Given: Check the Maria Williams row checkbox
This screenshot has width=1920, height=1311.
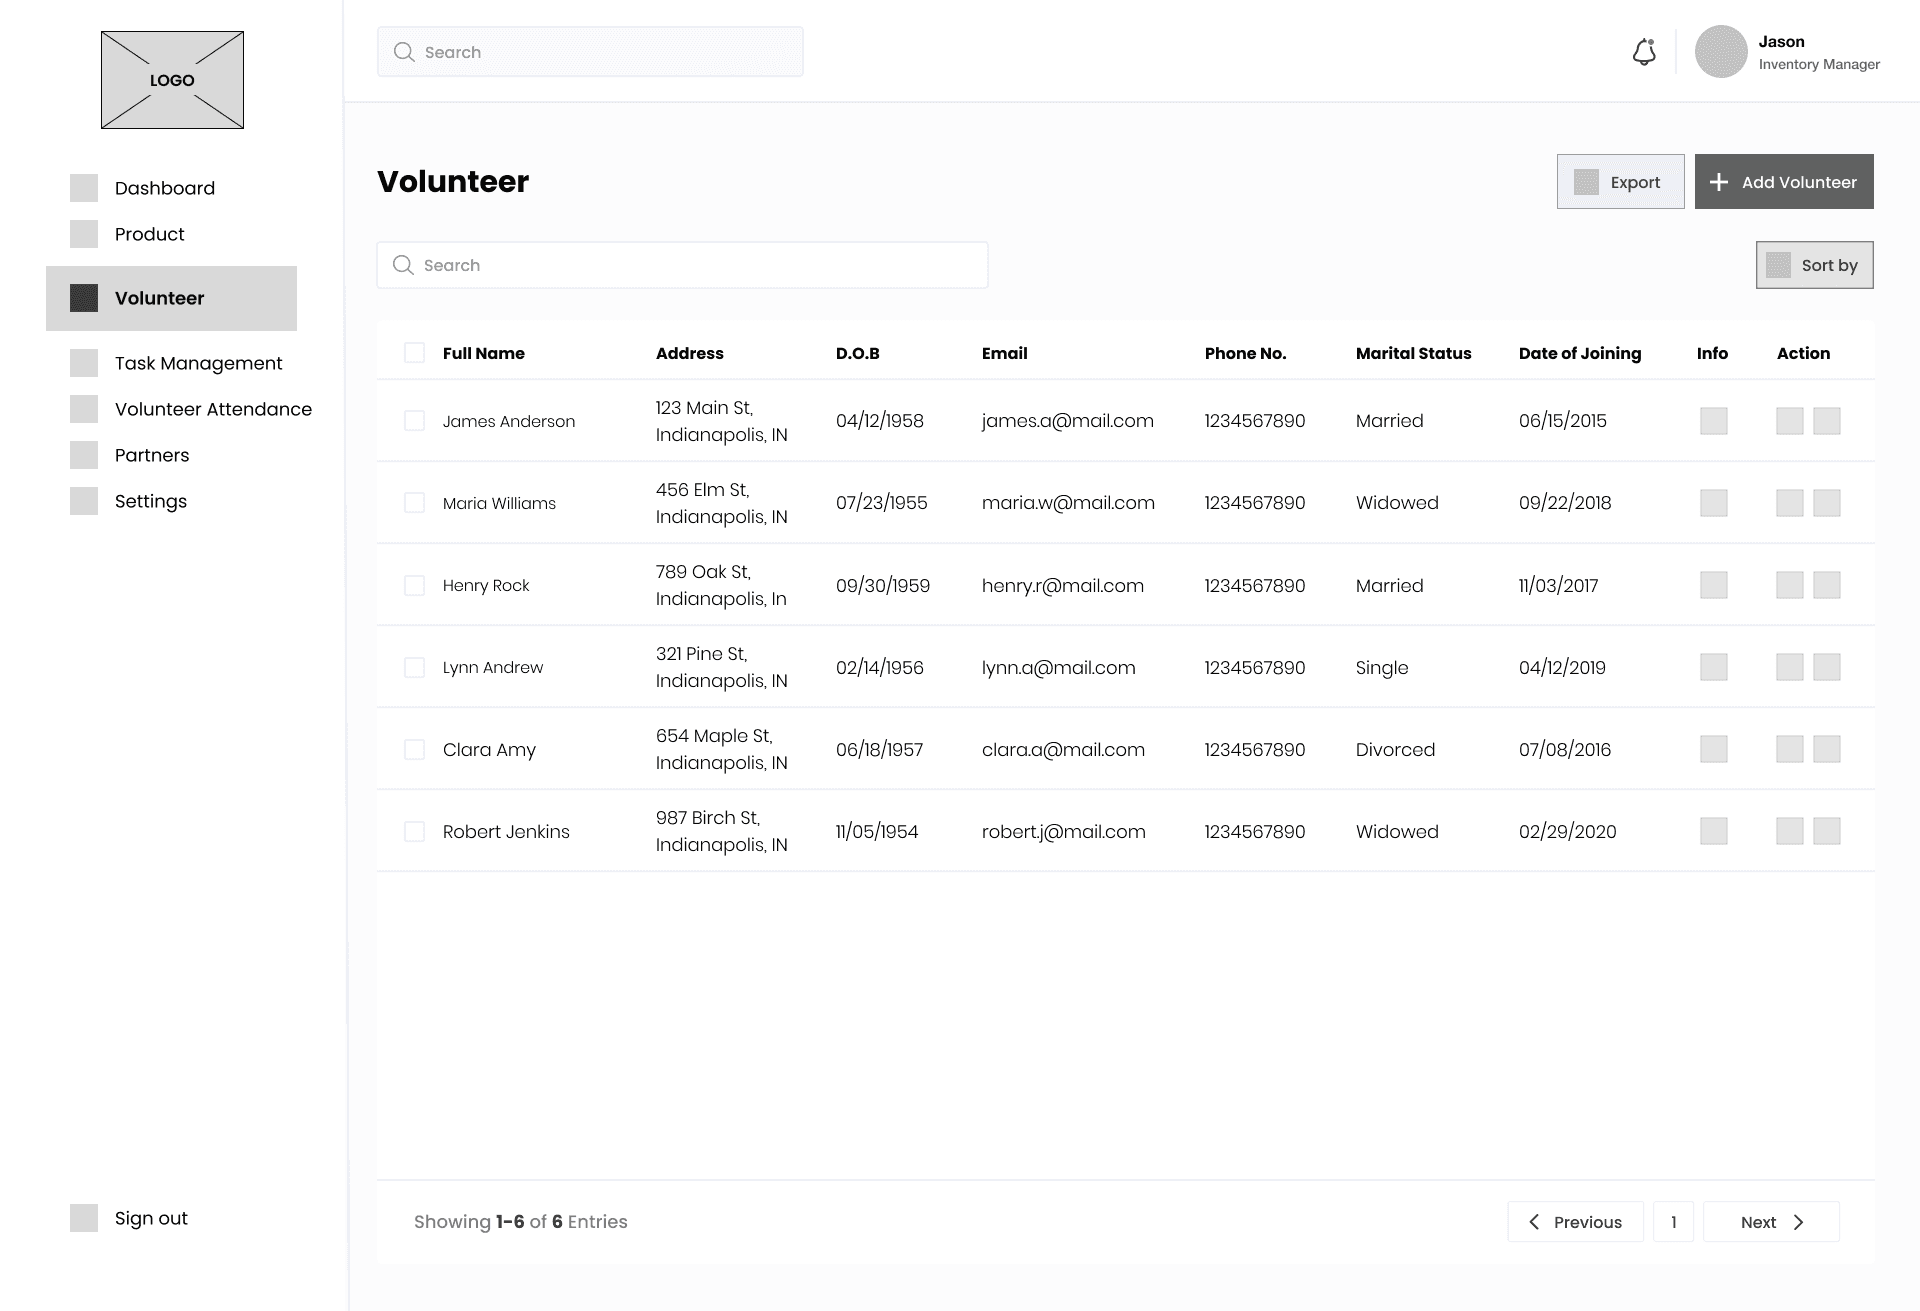Looking at the screenshot, I should tap(414, 502).
